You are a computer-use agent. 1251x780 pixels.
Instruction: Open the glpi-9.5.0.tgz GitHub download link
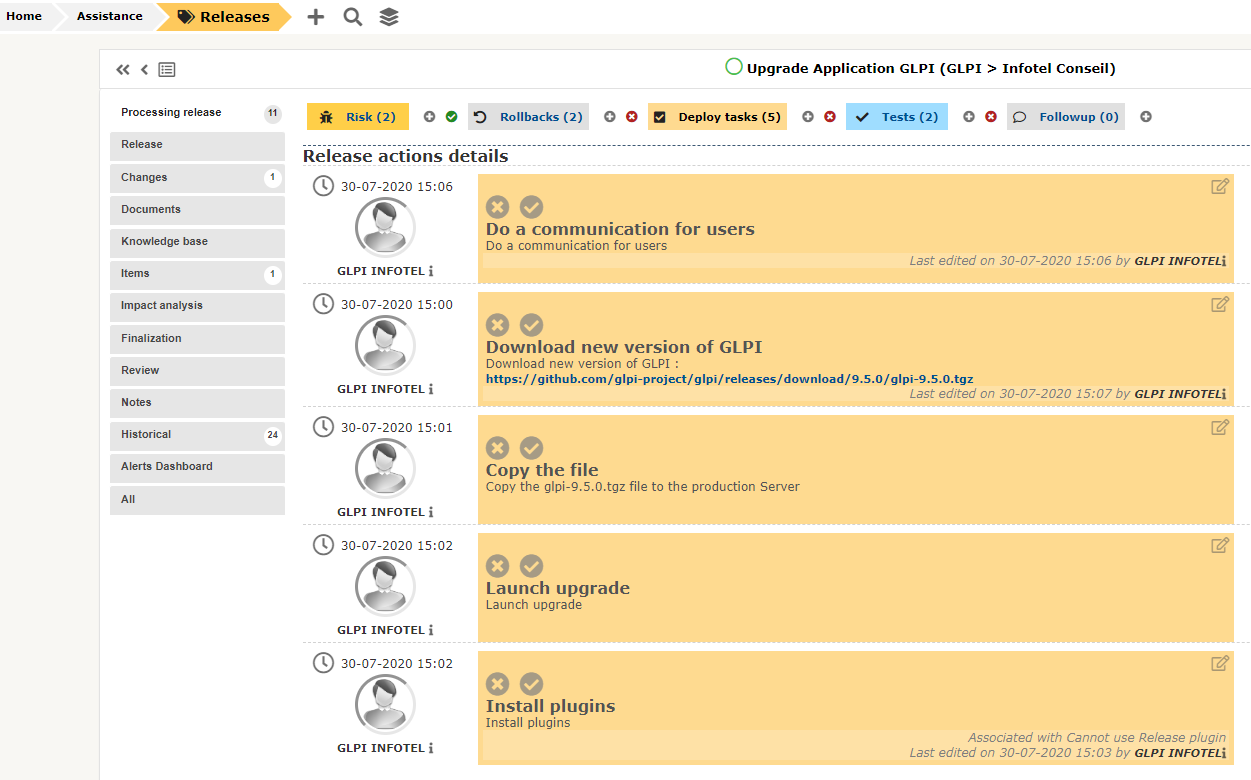click(x=730, y=379)
